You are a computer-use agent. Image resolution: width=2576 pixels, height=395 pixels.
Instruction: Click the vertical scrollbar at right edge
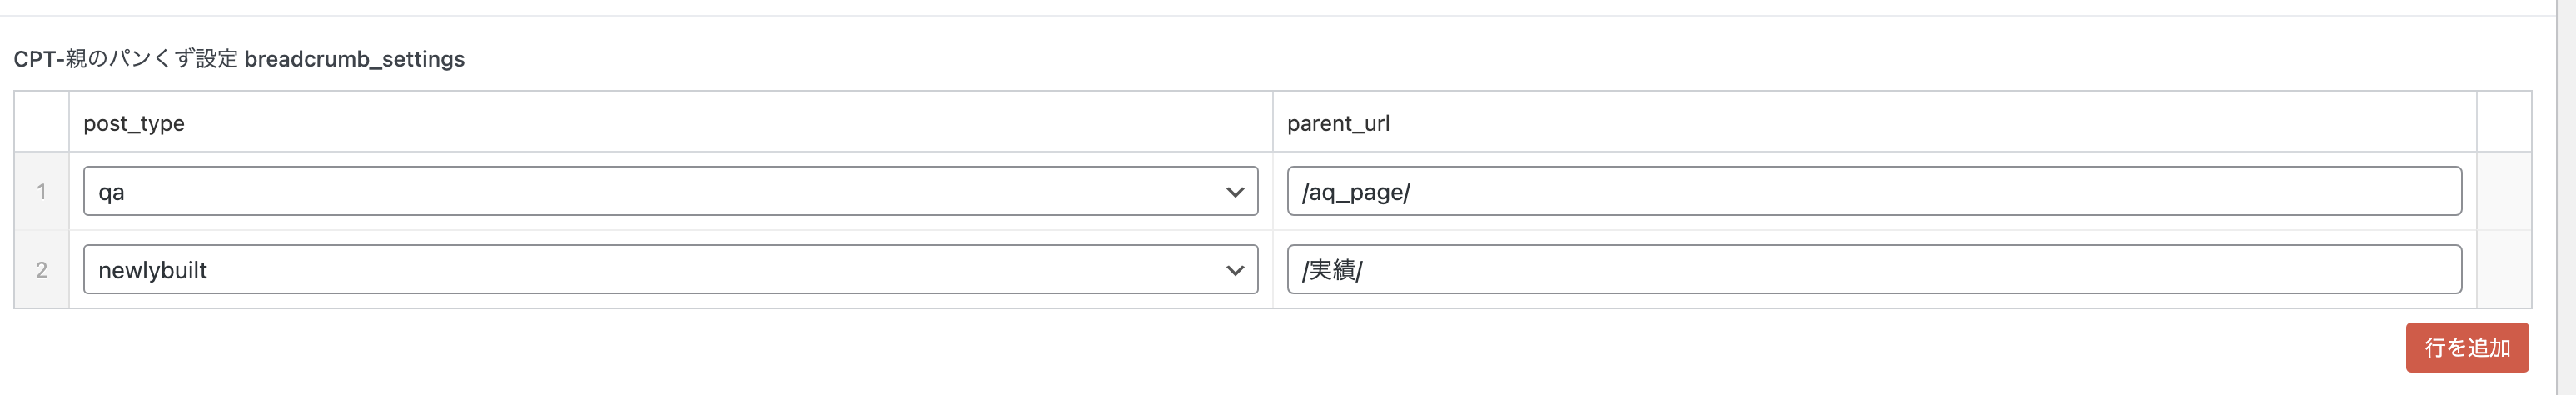[x=2566, y=200]
